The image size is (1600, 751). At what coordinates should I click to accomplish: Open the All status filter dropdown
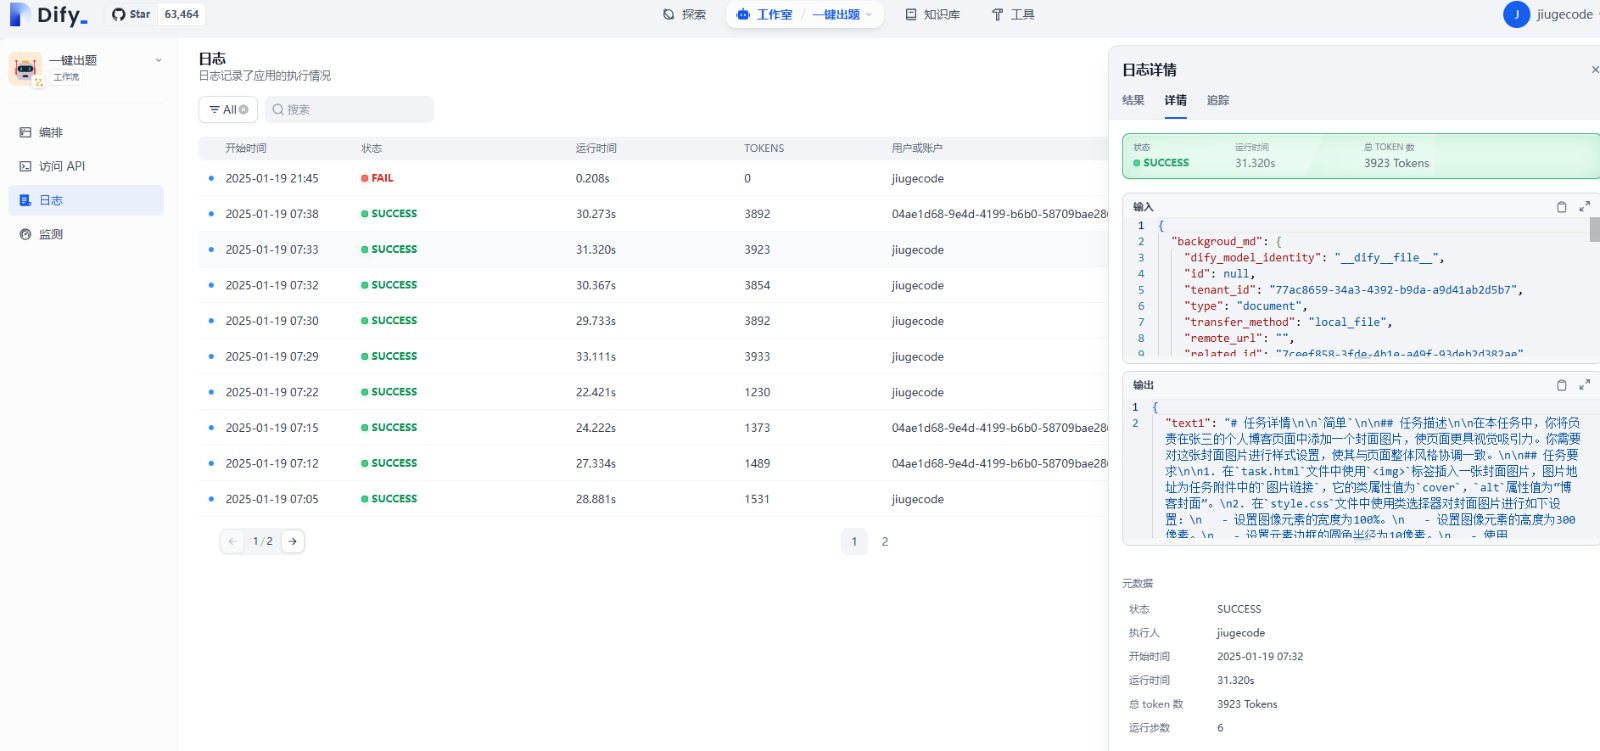point(223,110)
